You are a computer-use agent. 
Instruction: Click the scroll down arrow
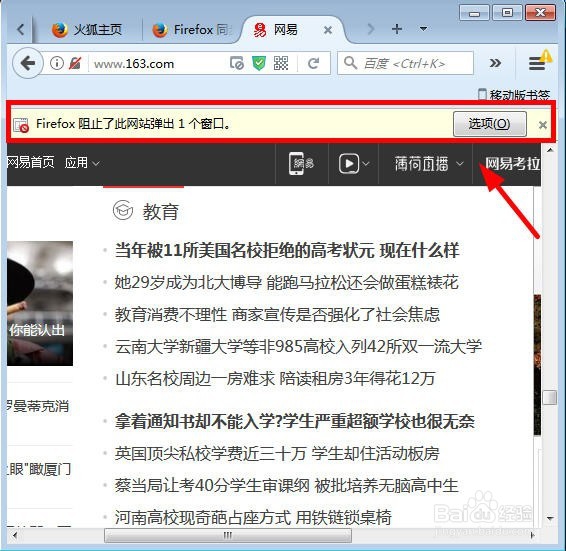click(x=550, y=519)
